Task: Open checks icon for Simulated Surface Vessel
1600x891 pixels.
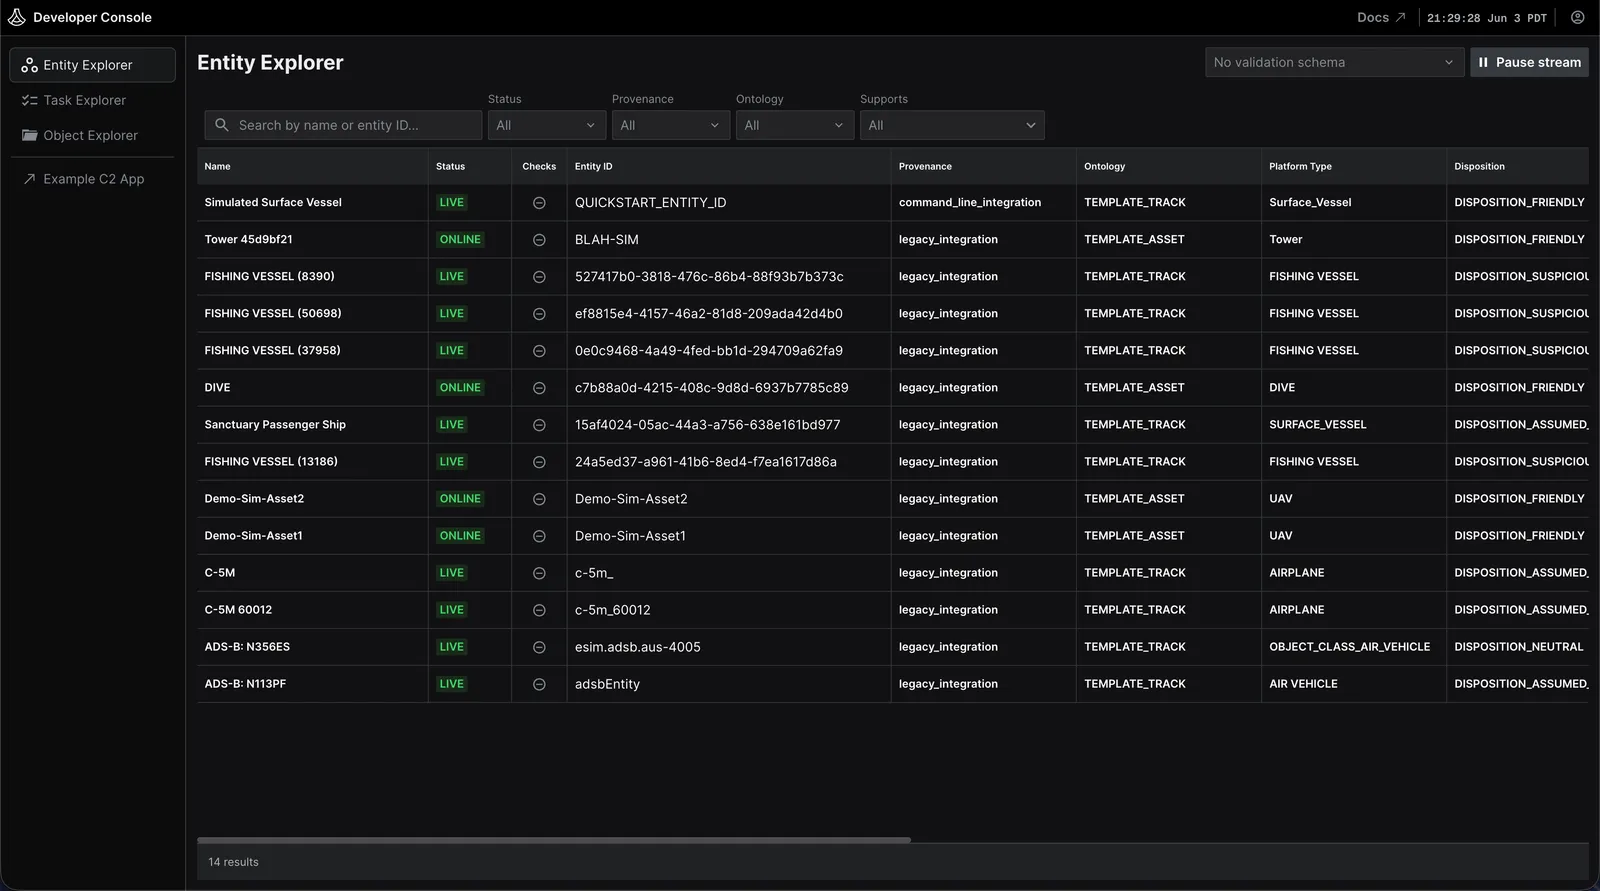Action: click(539, 203)
